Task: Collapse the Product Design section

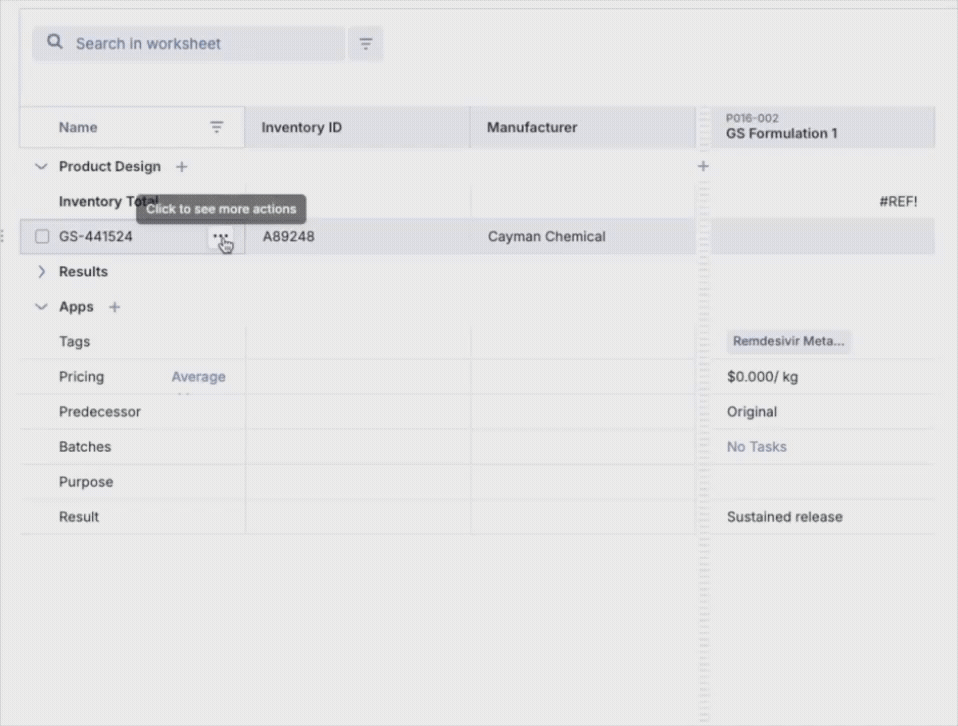Action: 41,167
